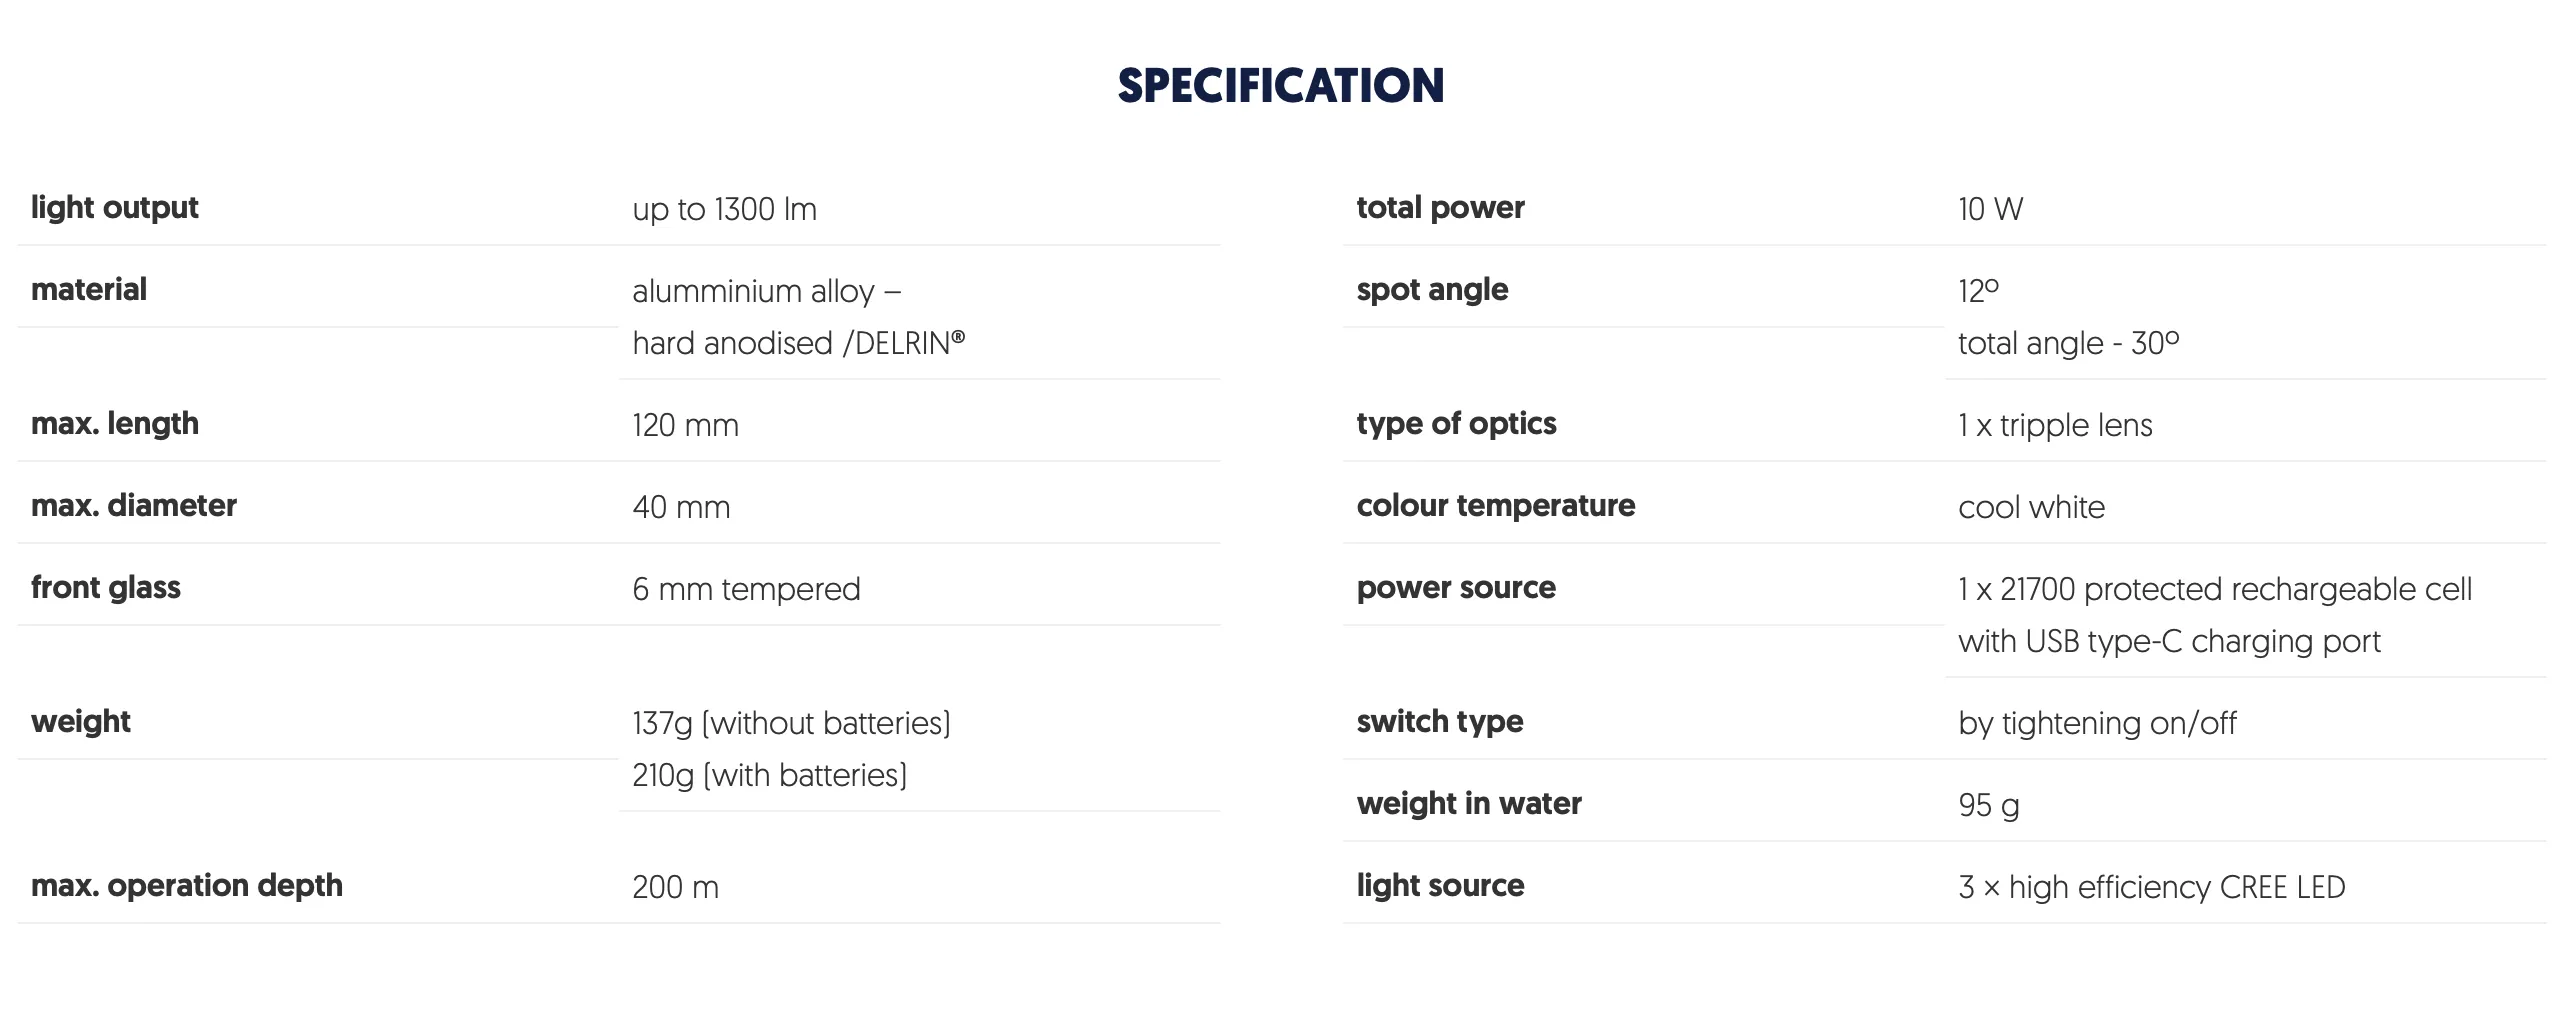The image size is (2570, 1030).
Task: Select the max. length label
Action: click(x=115, y=424)
